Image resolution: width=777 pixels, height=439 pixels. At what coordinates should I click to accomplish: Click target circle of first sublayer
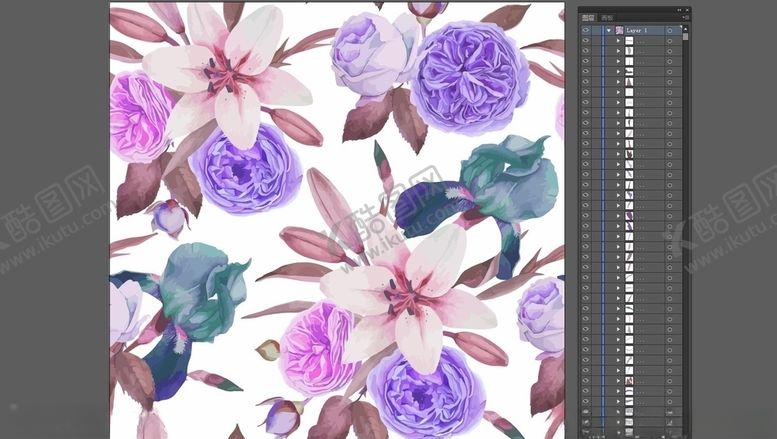click(x=669, y=41)
